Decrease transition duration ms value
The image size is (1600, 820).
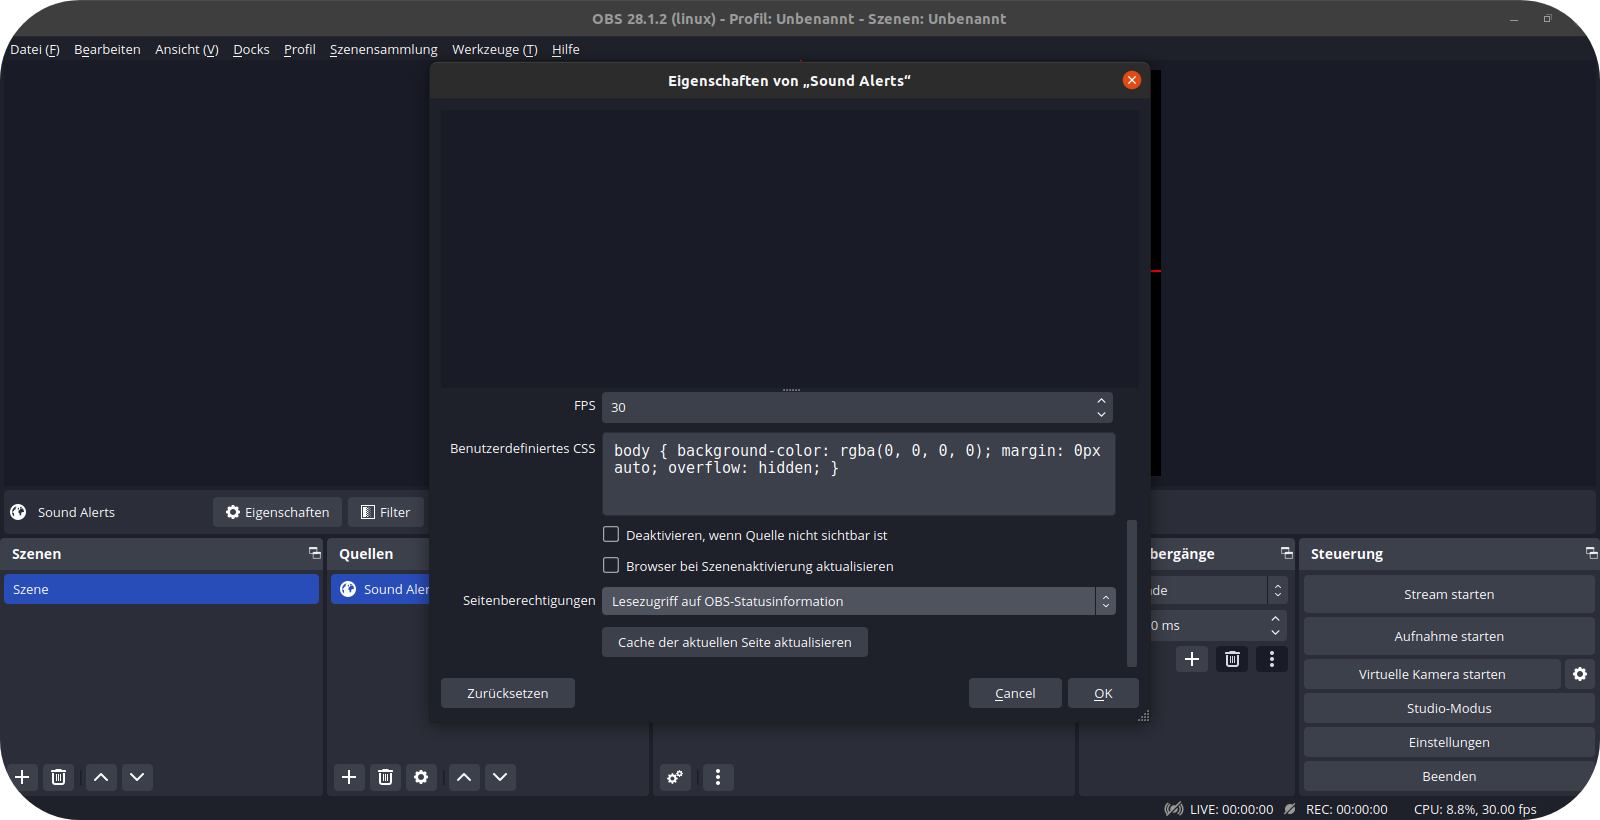coord(1275,632)
